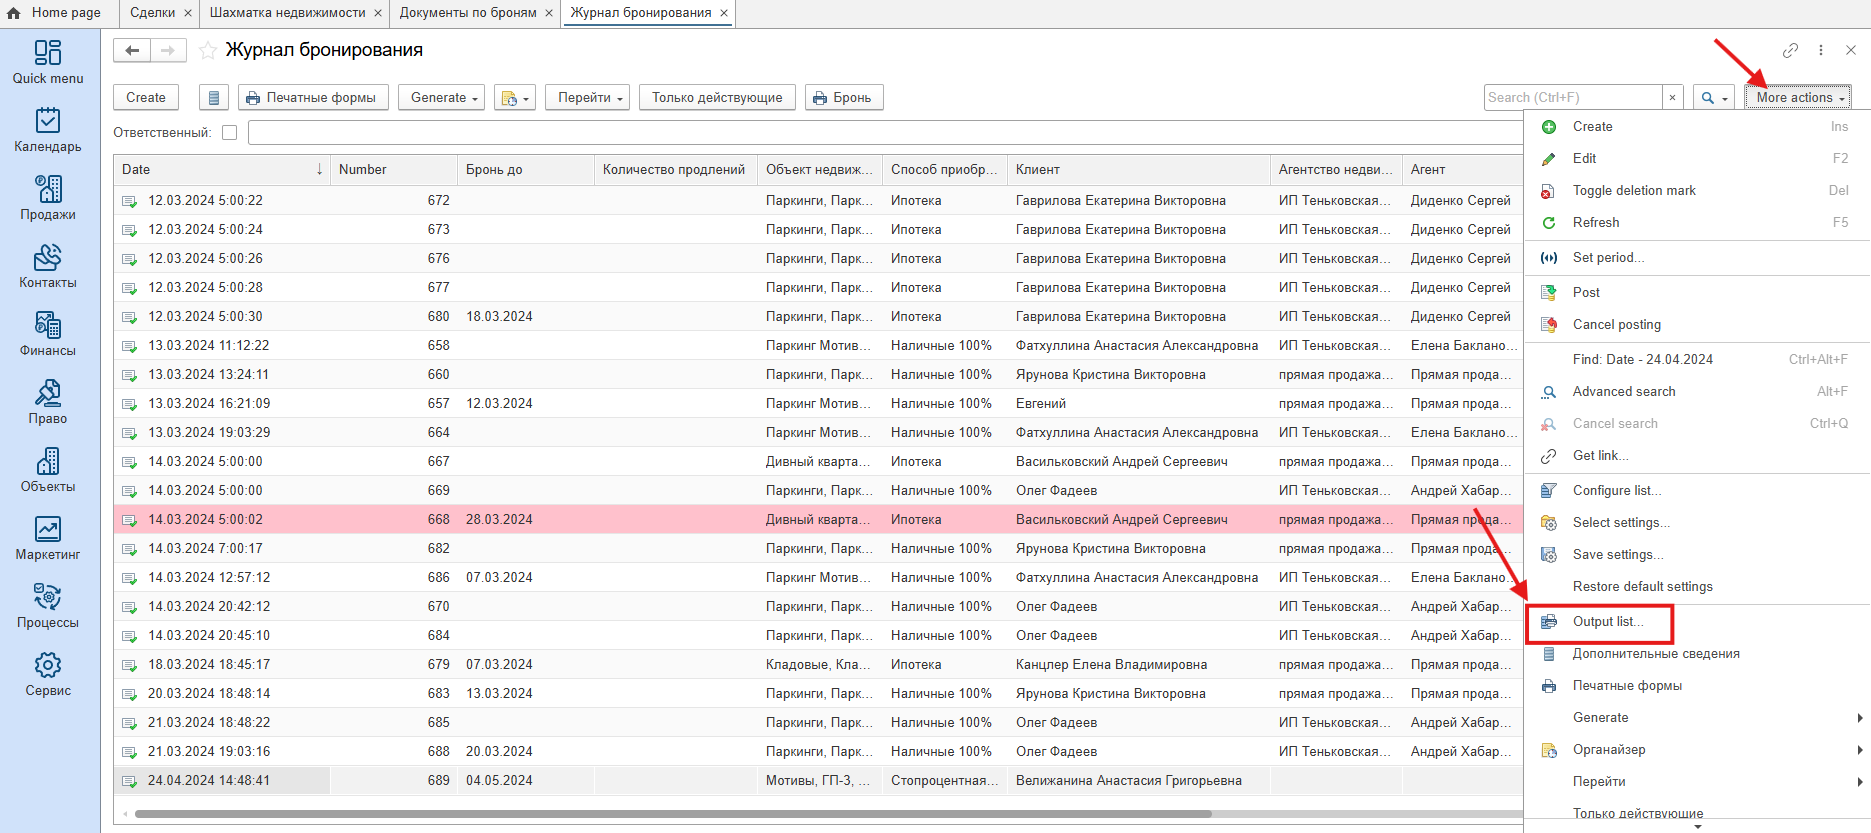Open the Продажи sidebar section

pyautogui.click(x=48, y=198)
